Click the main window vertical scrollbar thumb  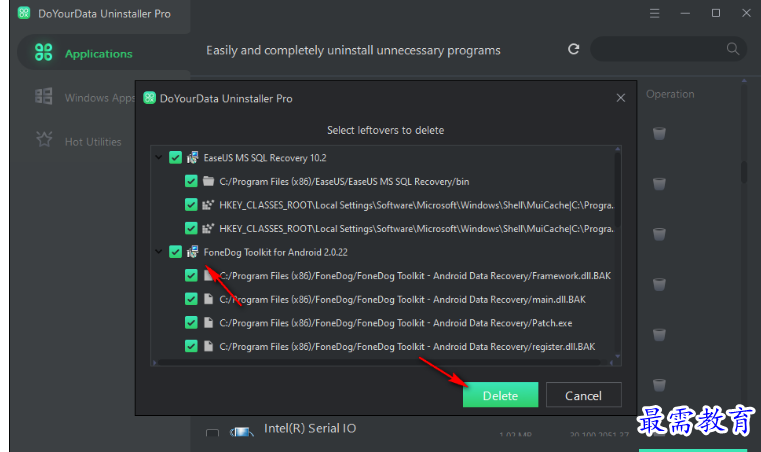pyautogui.click(x=744, y=172)
